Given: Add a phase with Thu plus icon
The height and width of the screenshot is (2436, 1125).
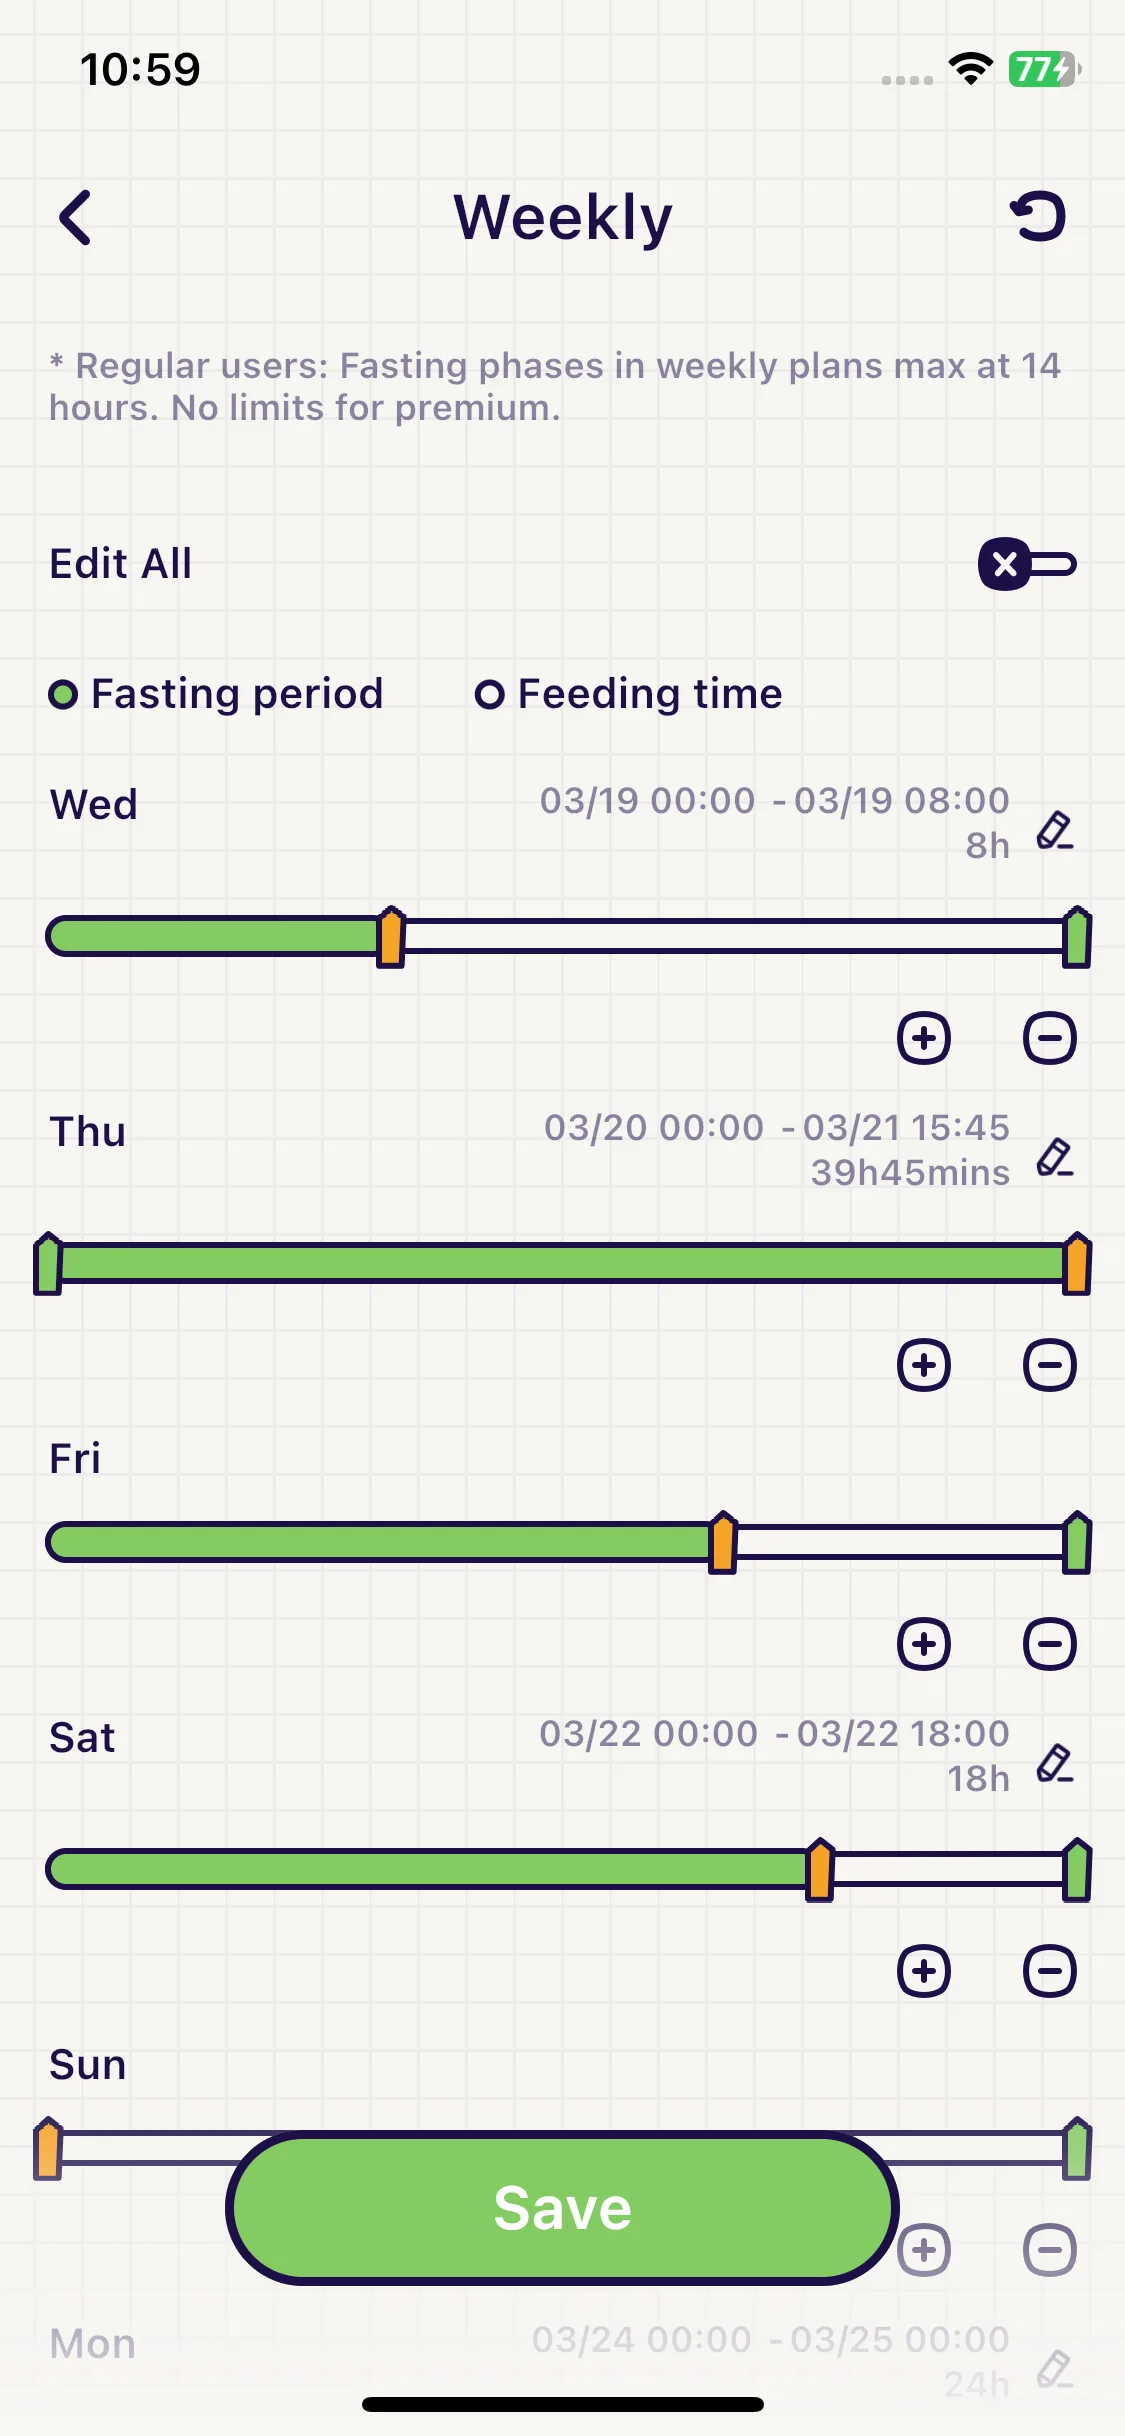Looking at the screenshot, I should pos(923,1365).
